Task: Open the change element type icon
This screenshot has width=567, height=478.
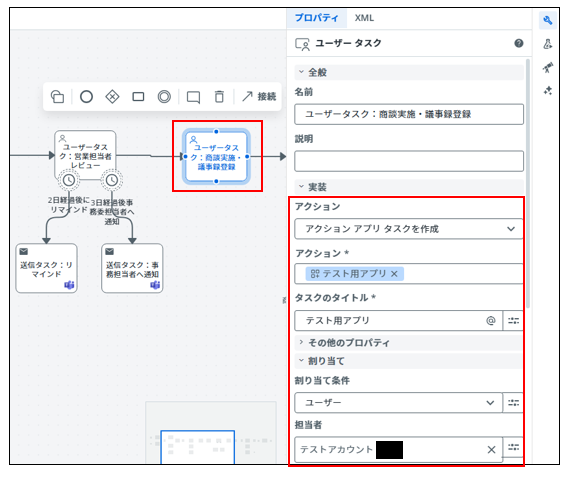Action: coord(57,97)
